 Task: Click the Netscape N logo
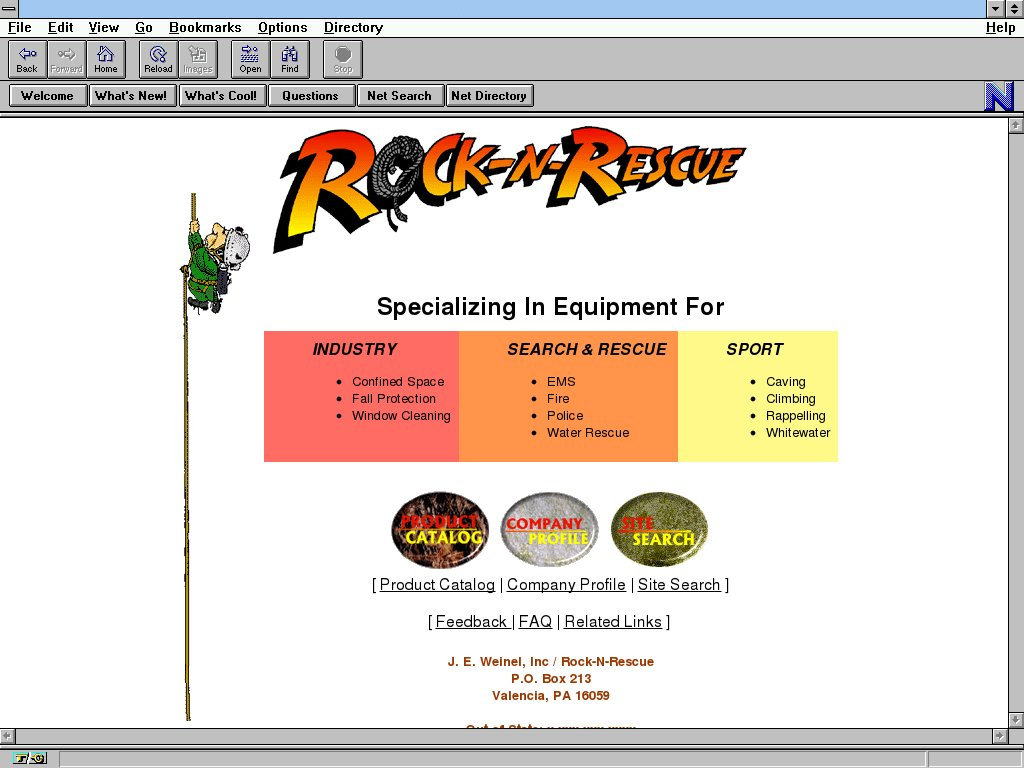coord(999,96)
